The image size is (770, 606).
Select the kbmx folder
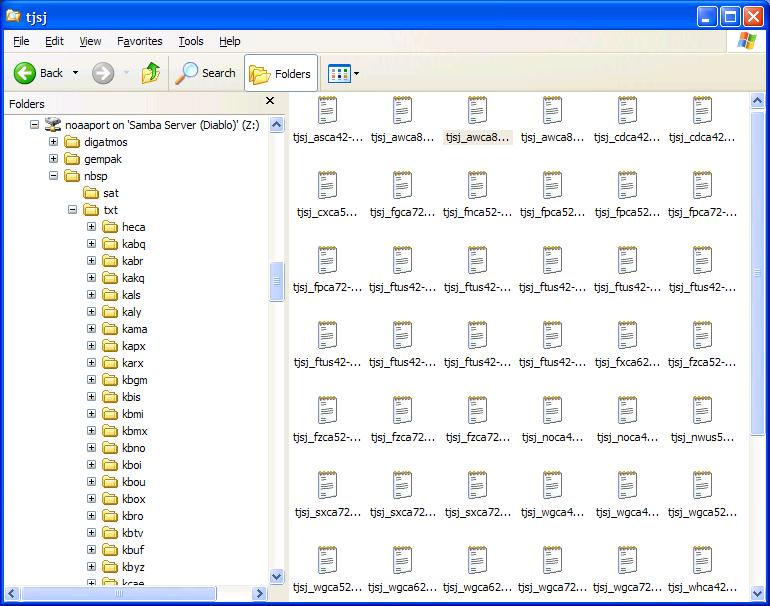point(125,431)
